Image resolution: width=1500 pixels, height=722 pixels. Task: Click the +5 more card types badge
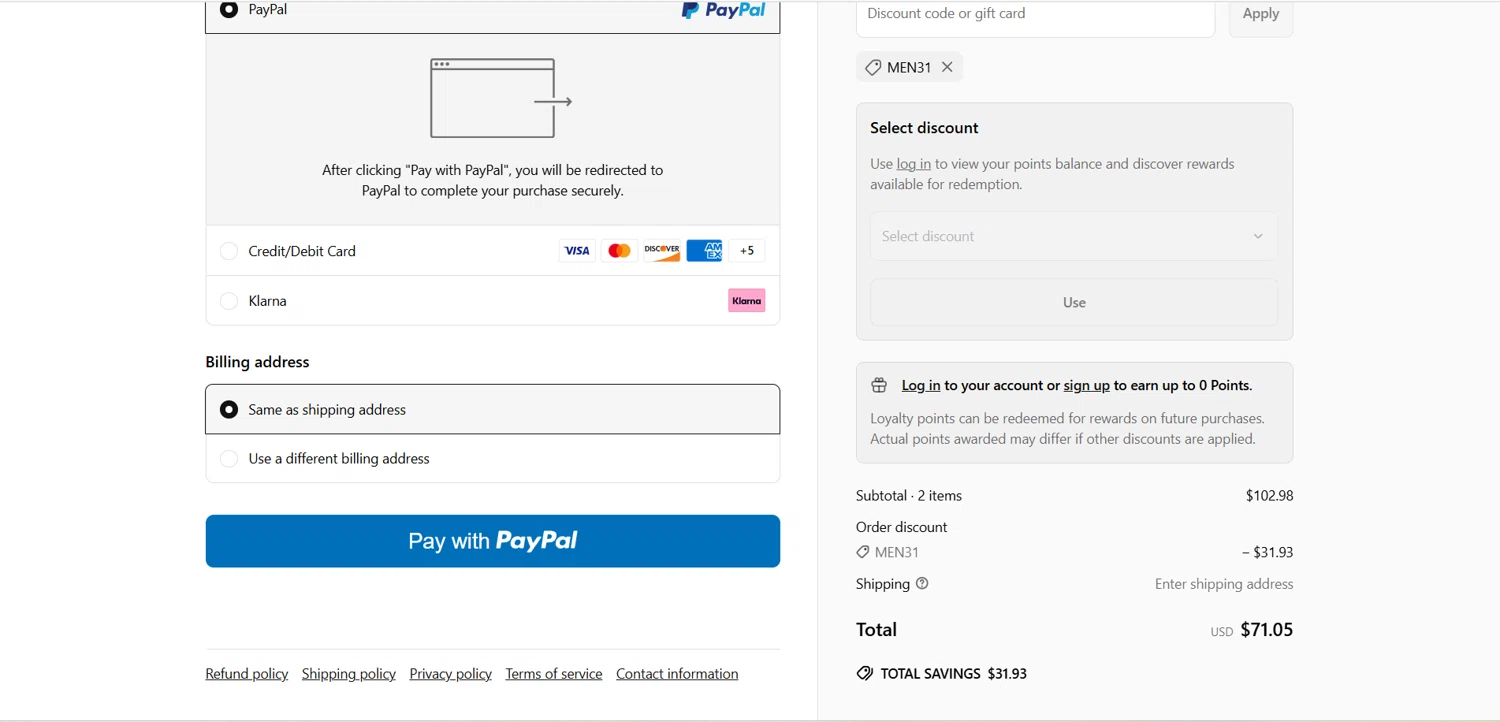(747, 251)
